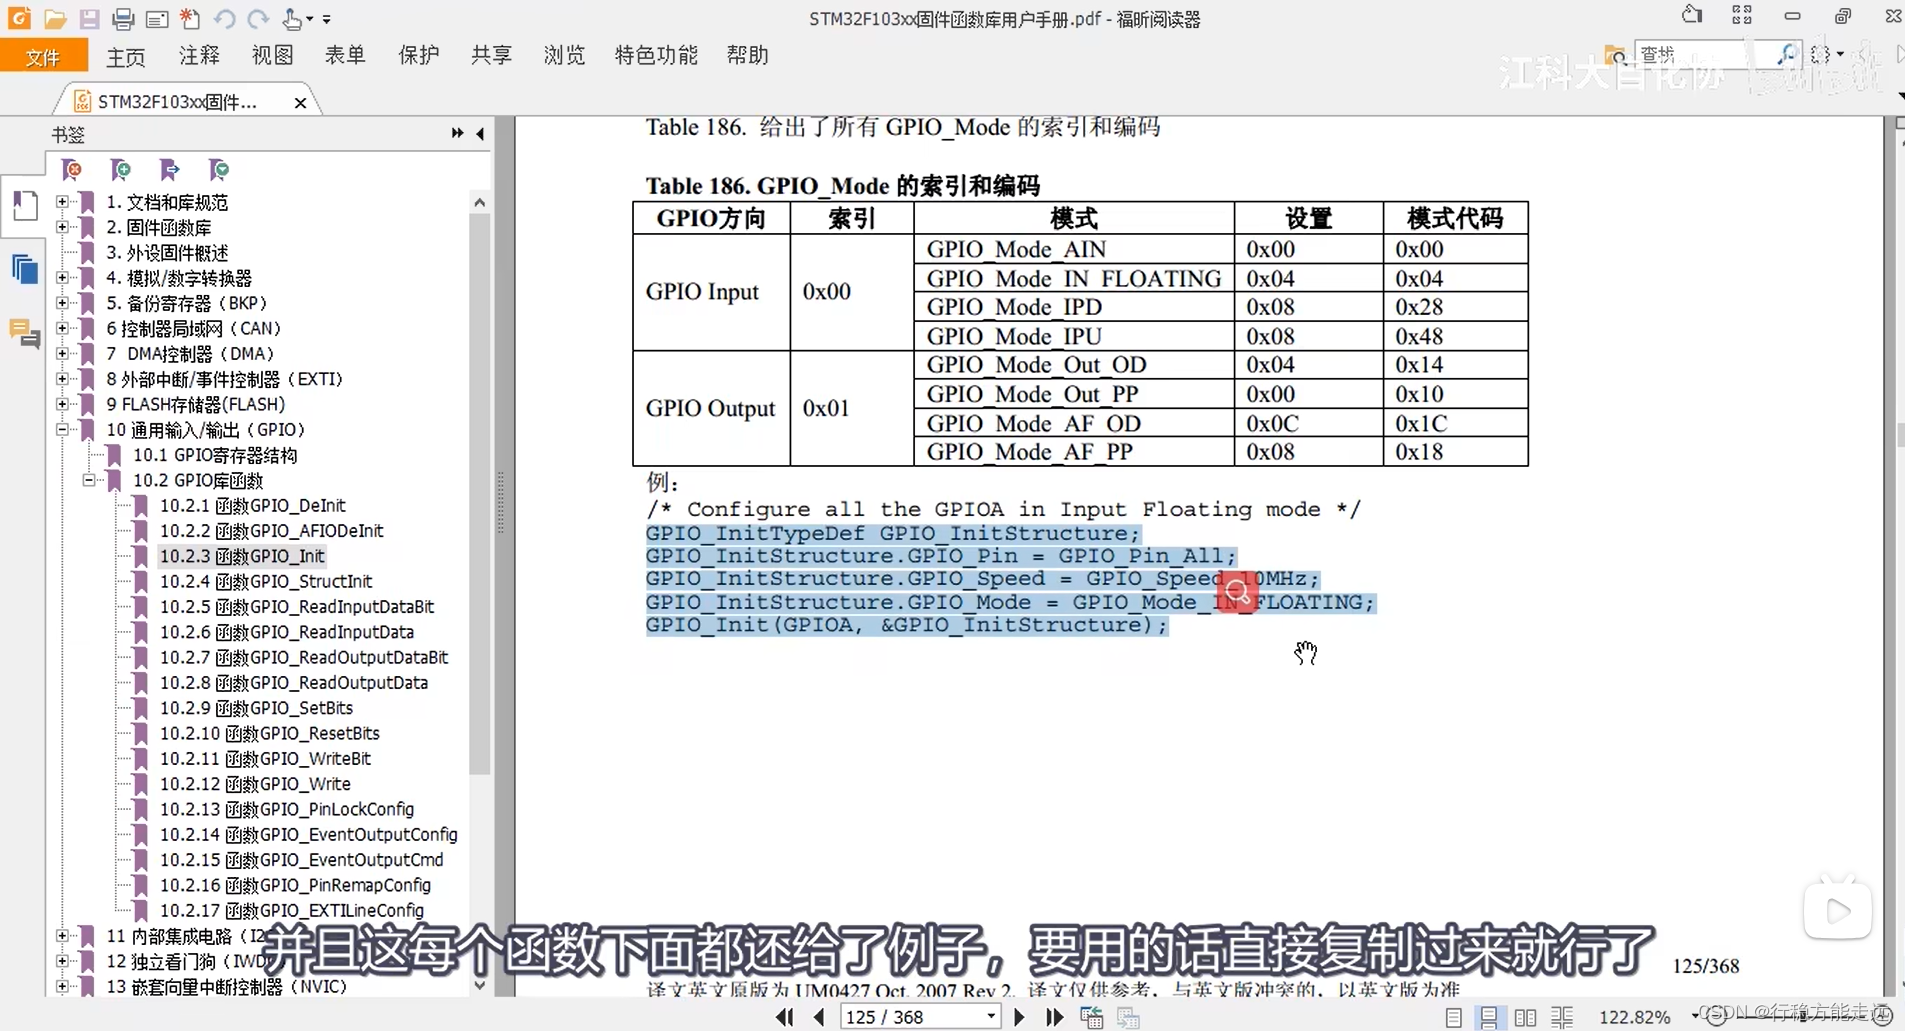This screenshot has width=1905, height=1031.
Task: Select bookmark 10.2.12 函数GPIO_Write
Action: pos(255,784)
